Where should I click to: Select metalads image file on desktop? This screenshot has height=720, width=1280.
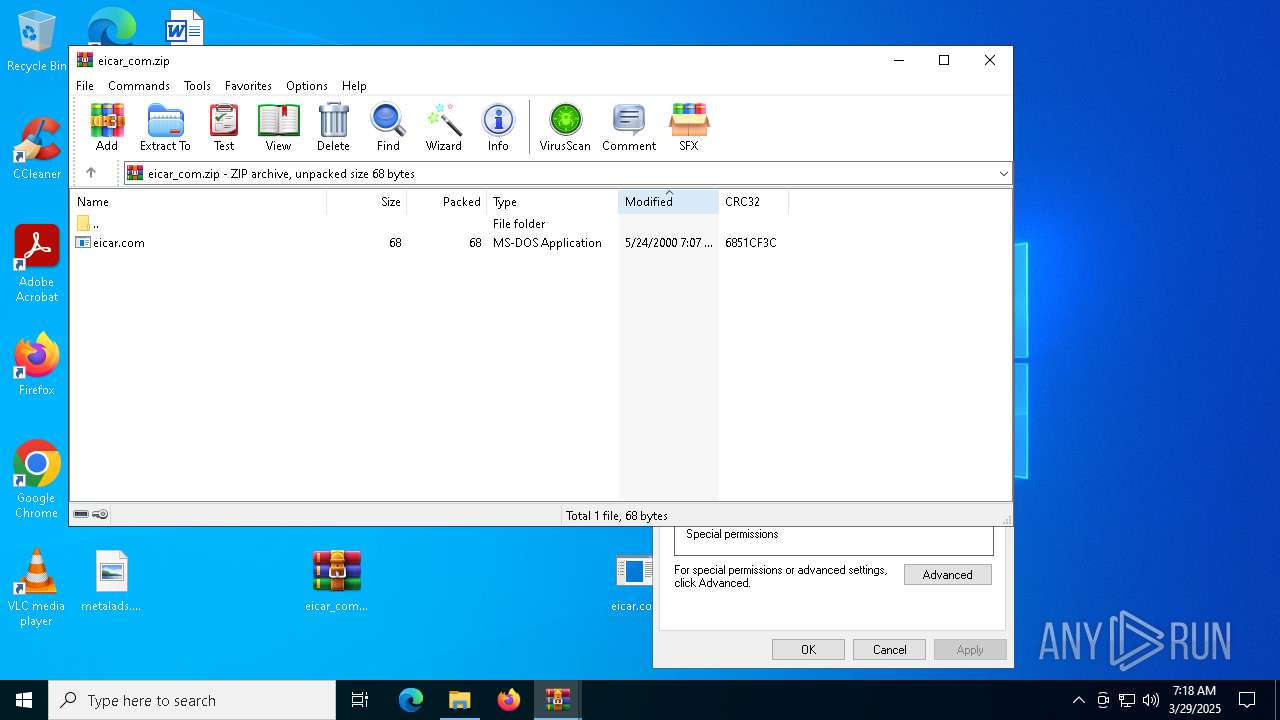tap(111, 581)
